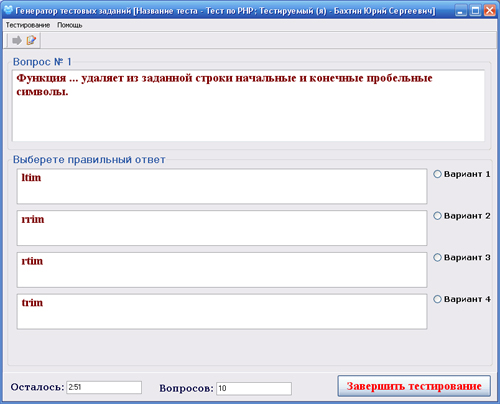500x404 pixels.
Task: Click the notepad with pencil toolbar icon
Action: pos(31,40)
